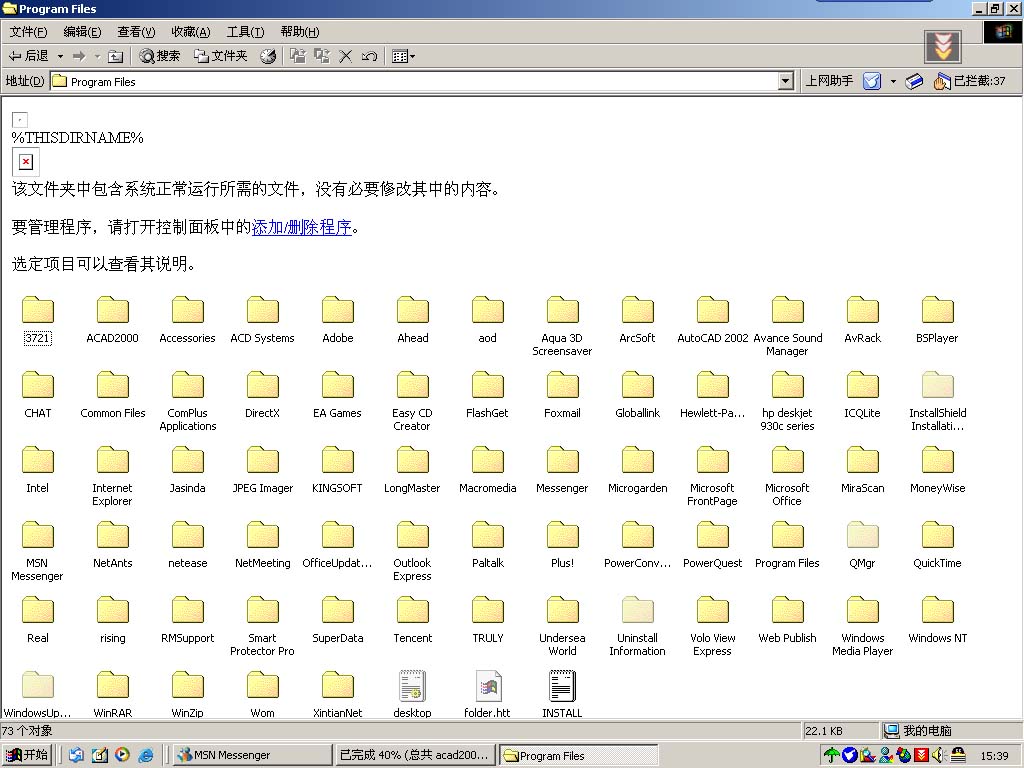Select the InstallShield Installation folder
This screenshot has height=768, width=1024.
tap(937, 402)
